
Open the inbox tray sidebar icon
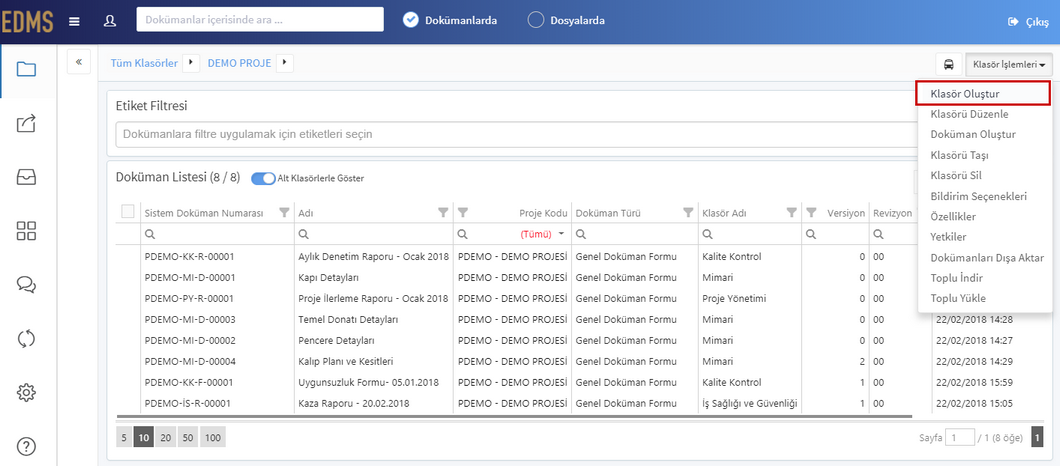click(26, 177)
